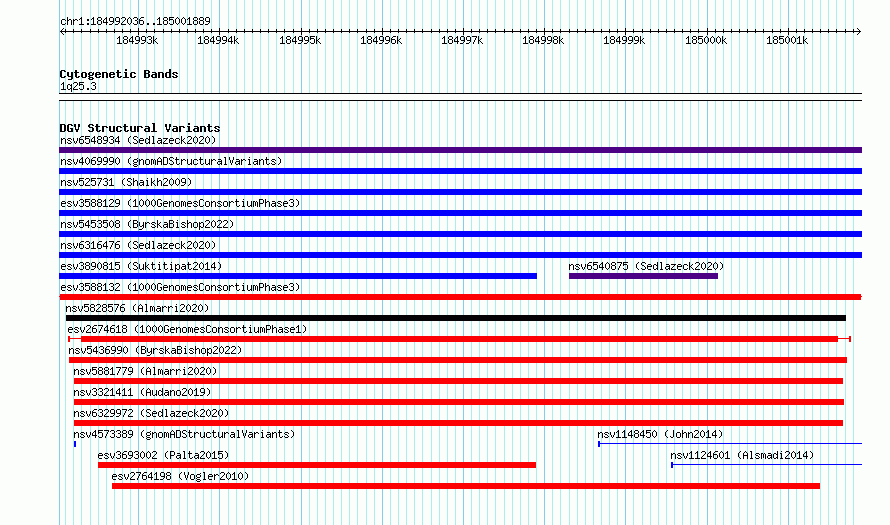Click the 185001k ruler tick label
The image size is (890, 525).
point(787,40)
